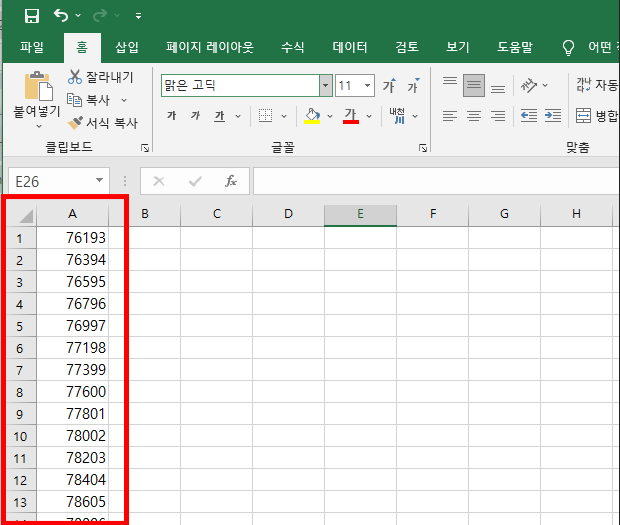This screenshot has height=525, width=620.
Task: Click the text orientation icon
Action: (529, 85)
